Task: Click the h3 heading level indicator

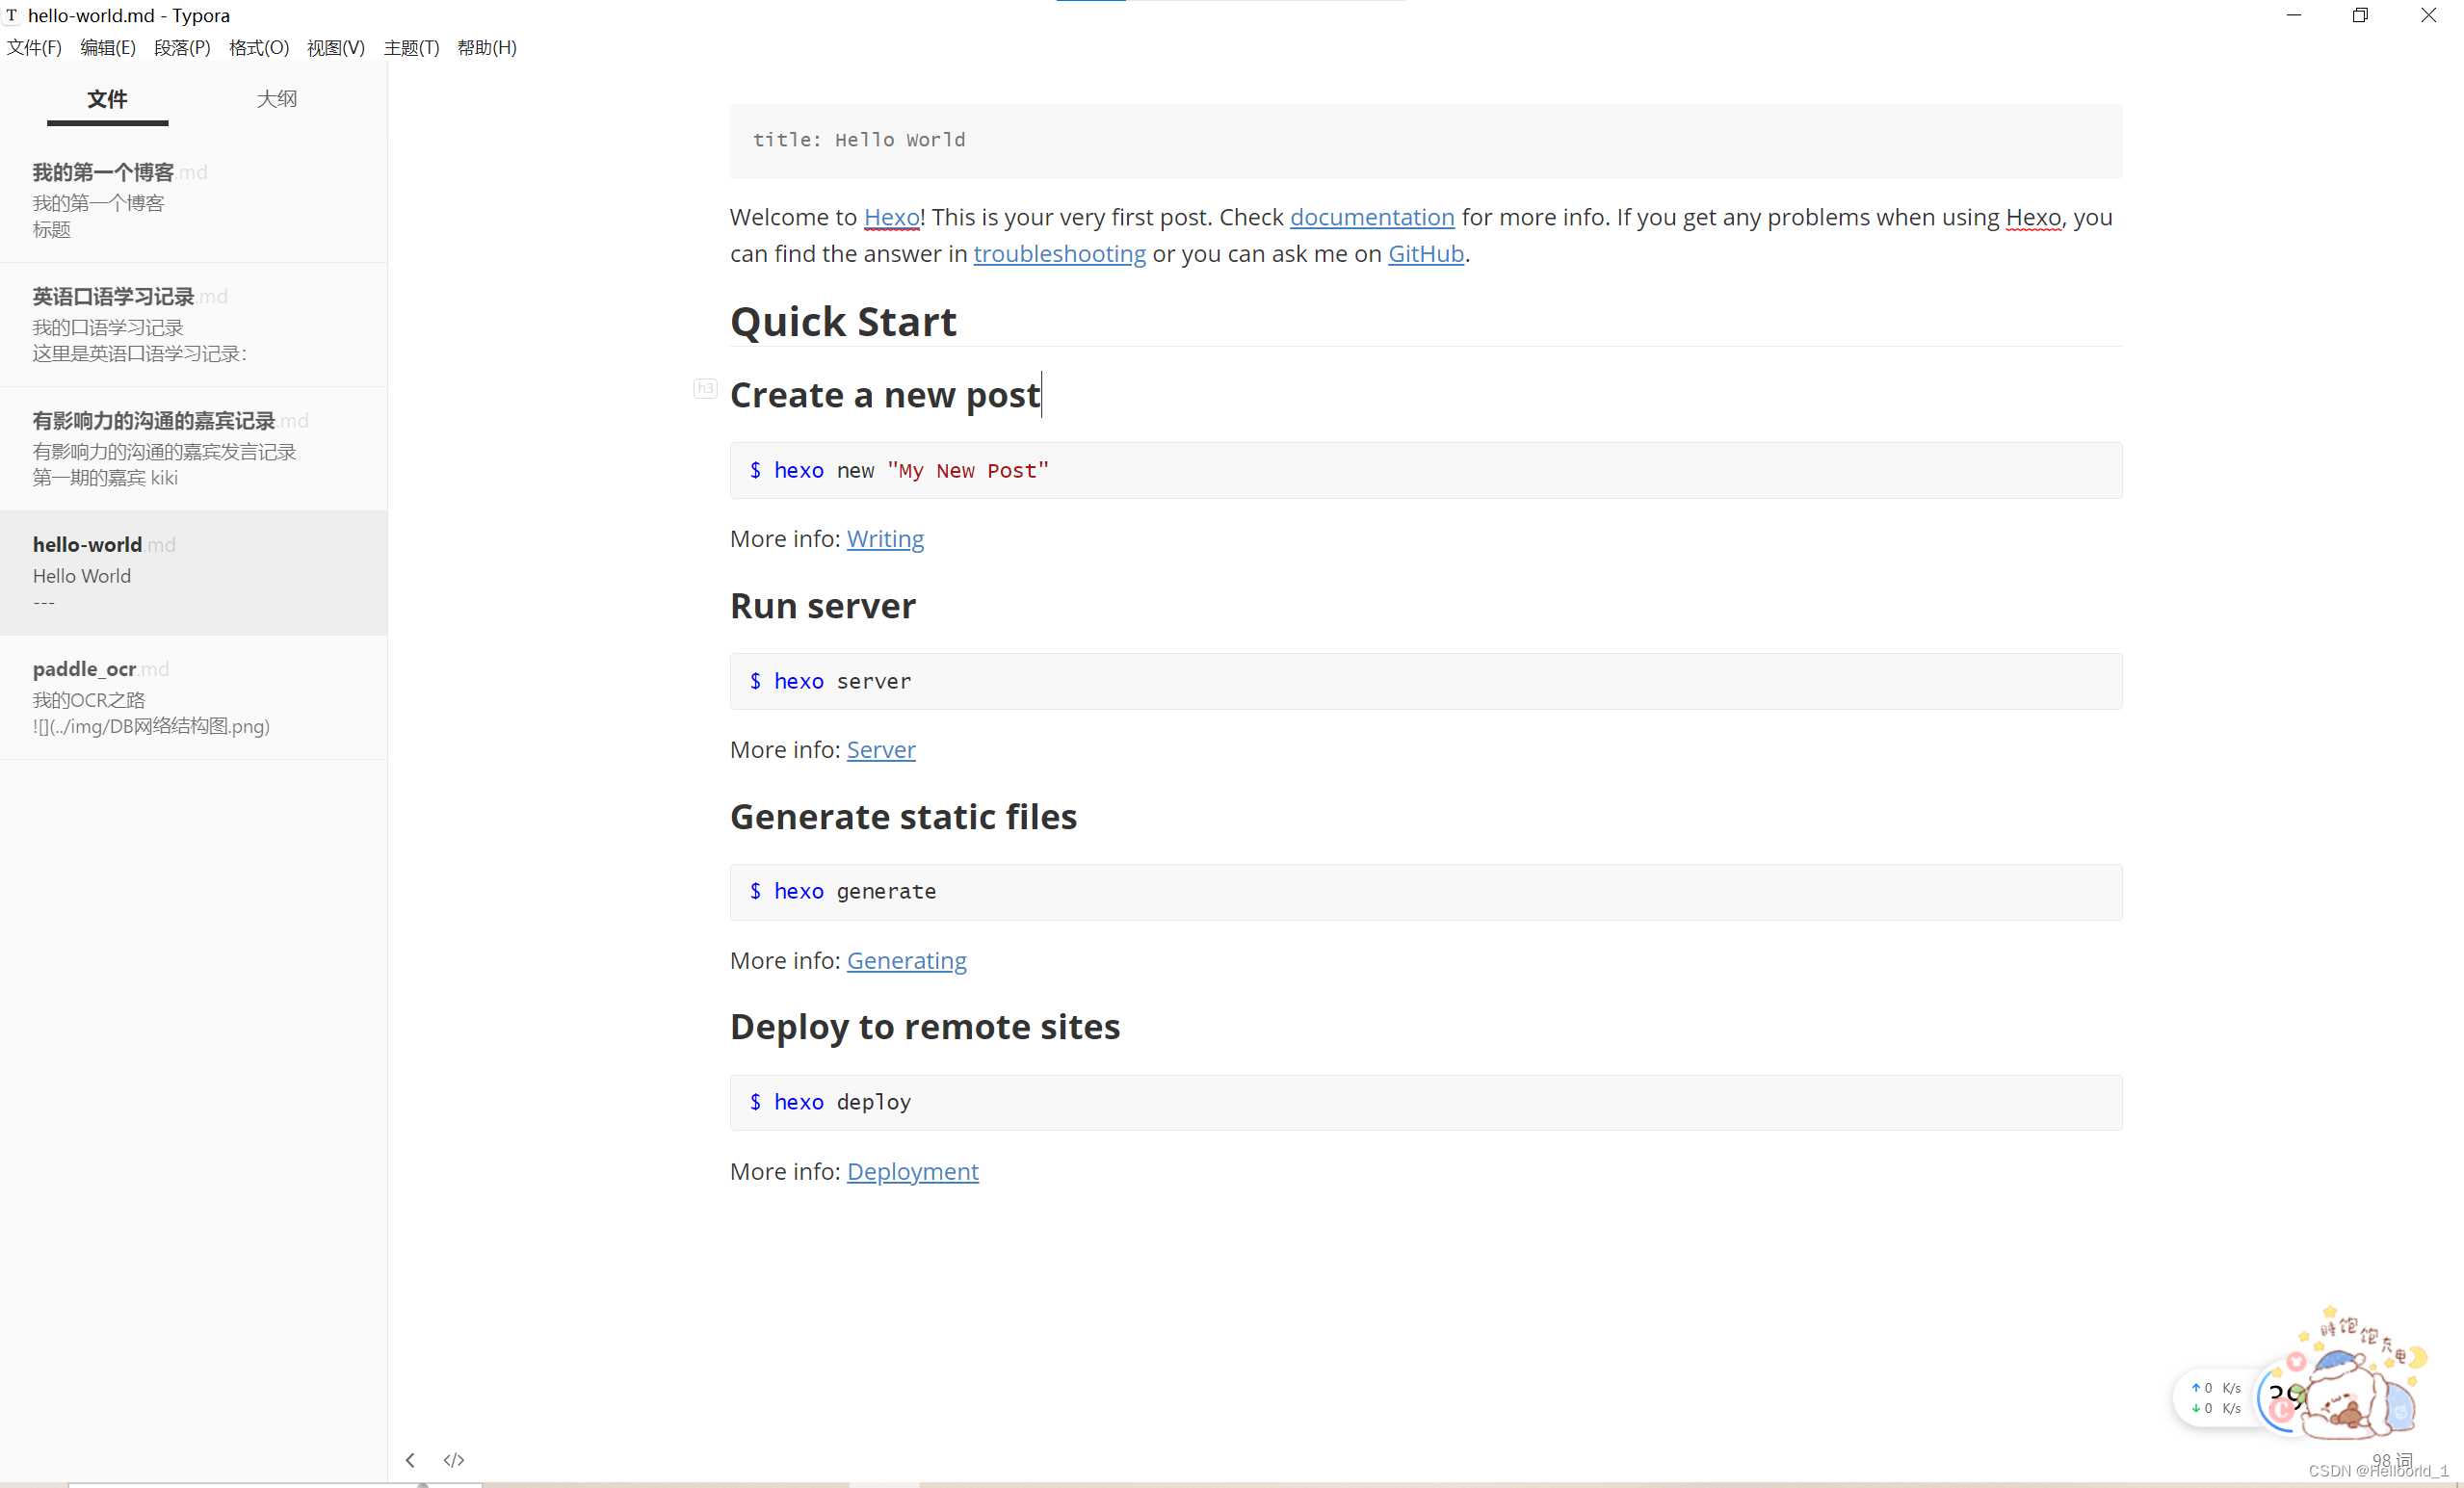Action: pyautogui.click(x=705, y=388)
